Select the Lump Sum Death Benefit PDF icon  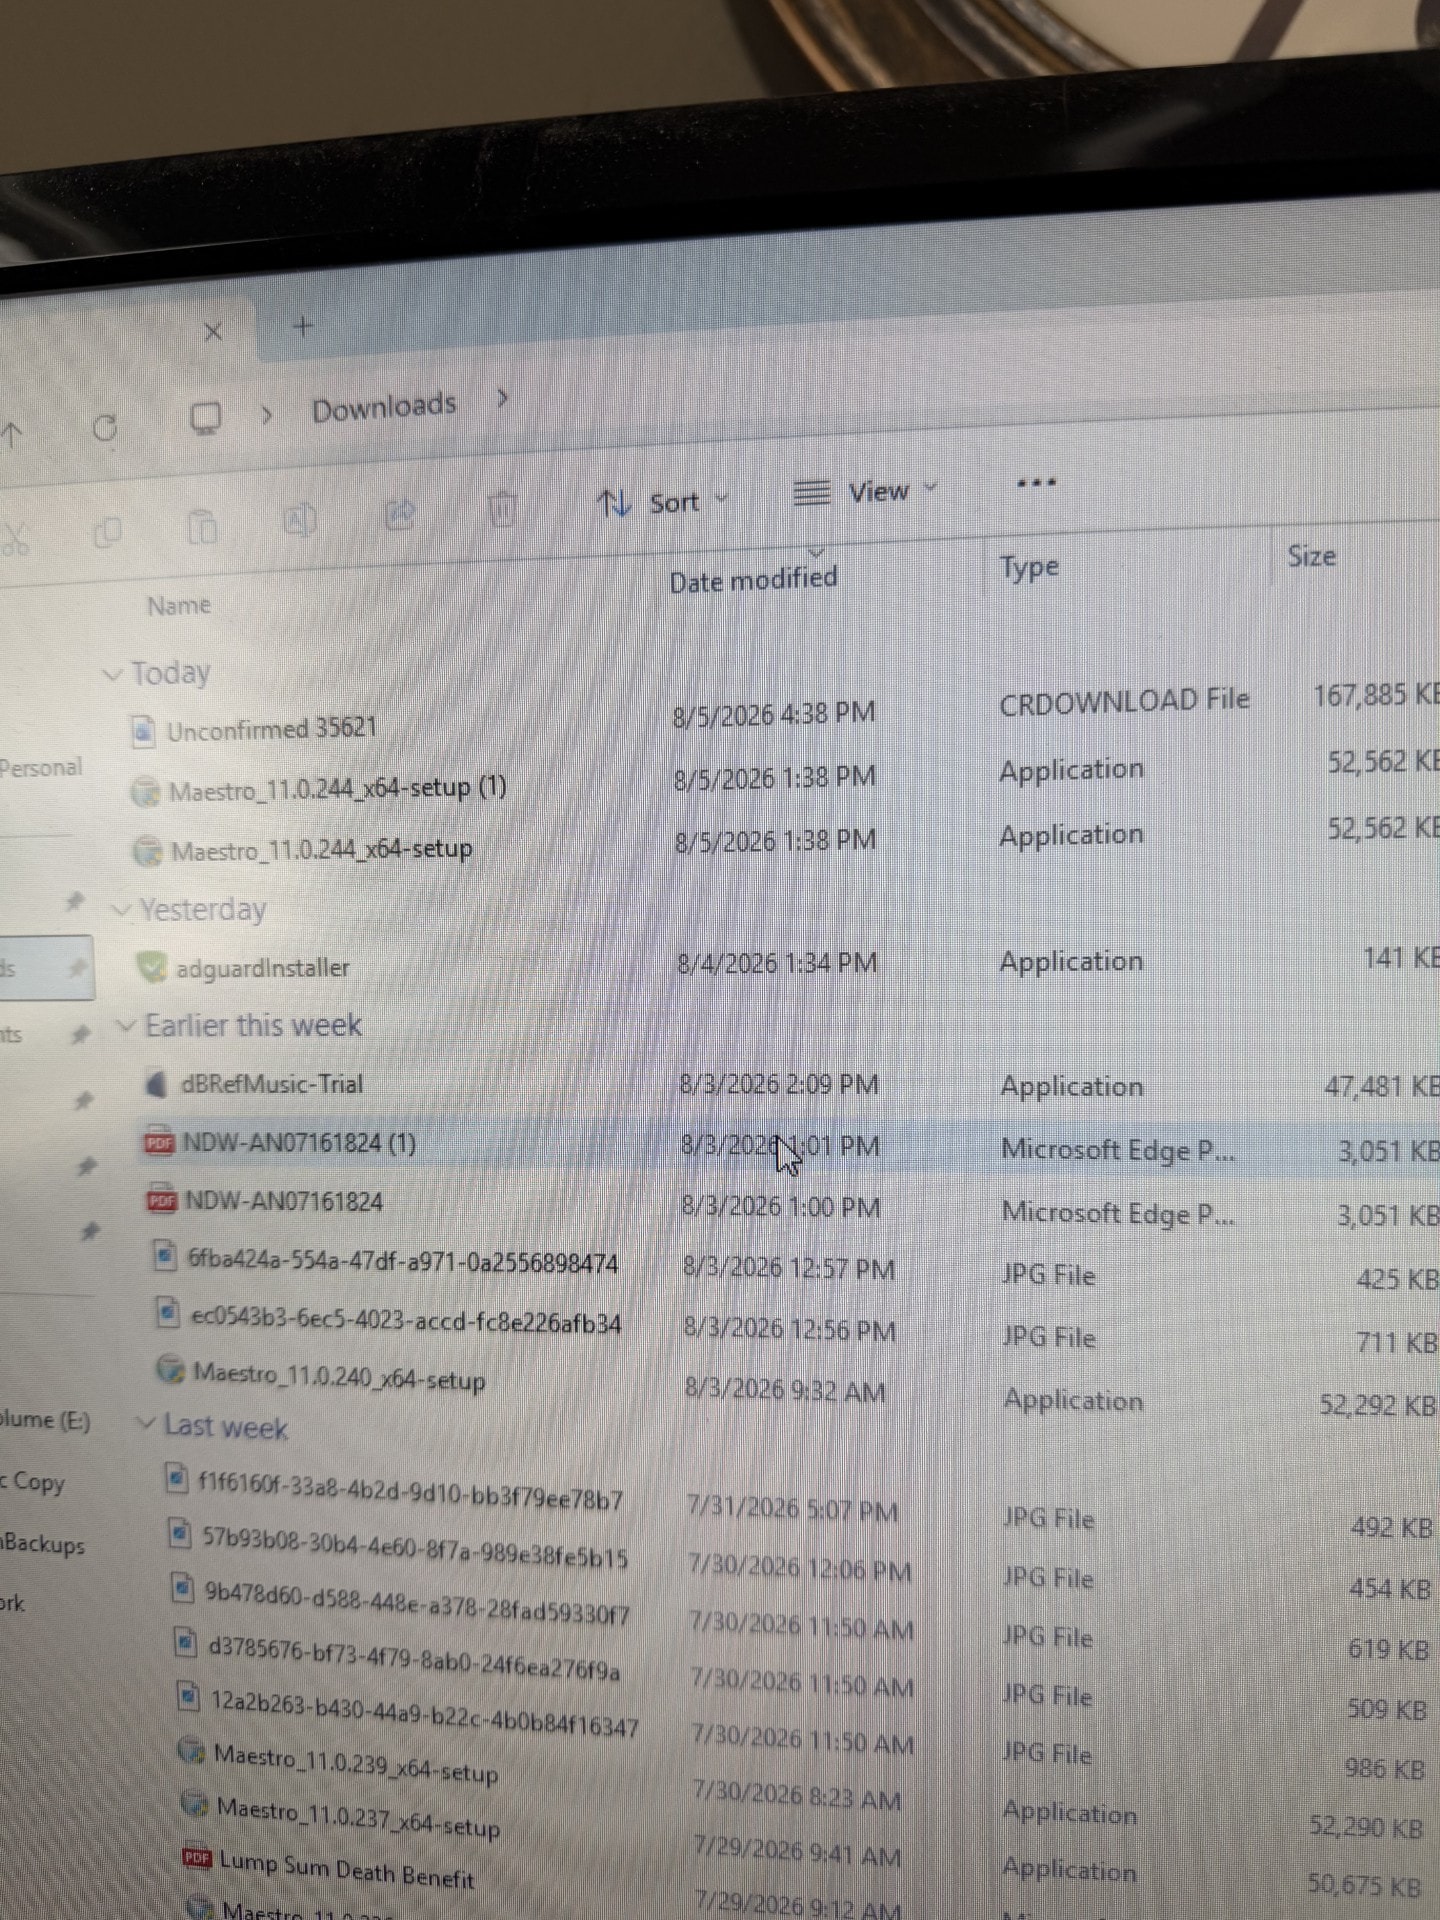click(x=197, y=1858)
